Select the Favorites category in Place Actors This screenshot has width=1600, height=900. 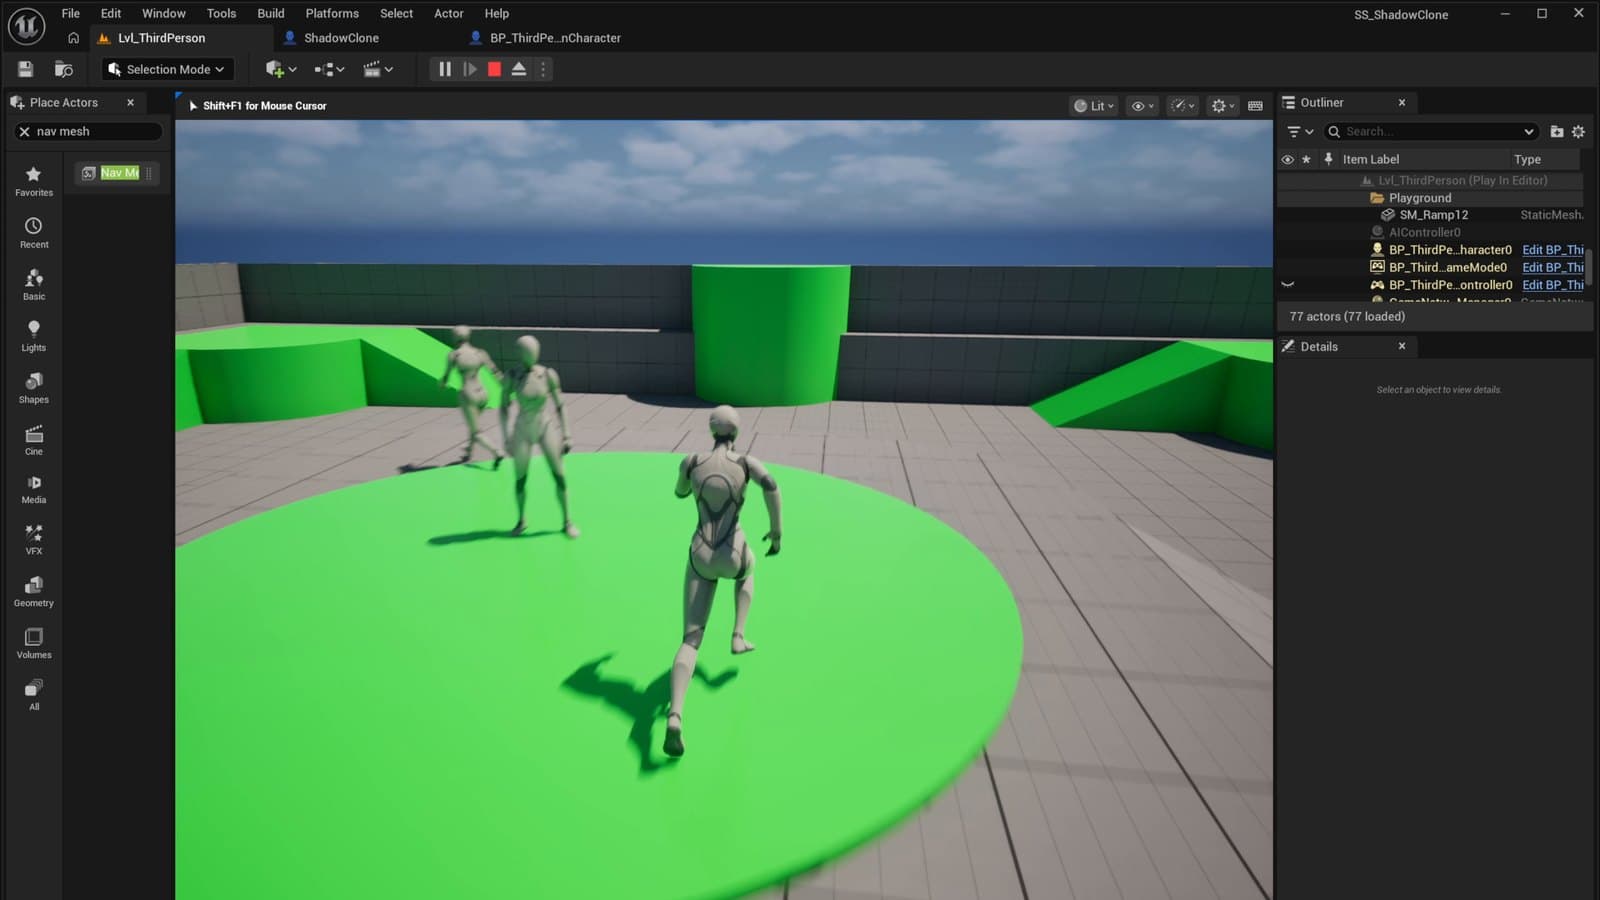tap(33, 181)
